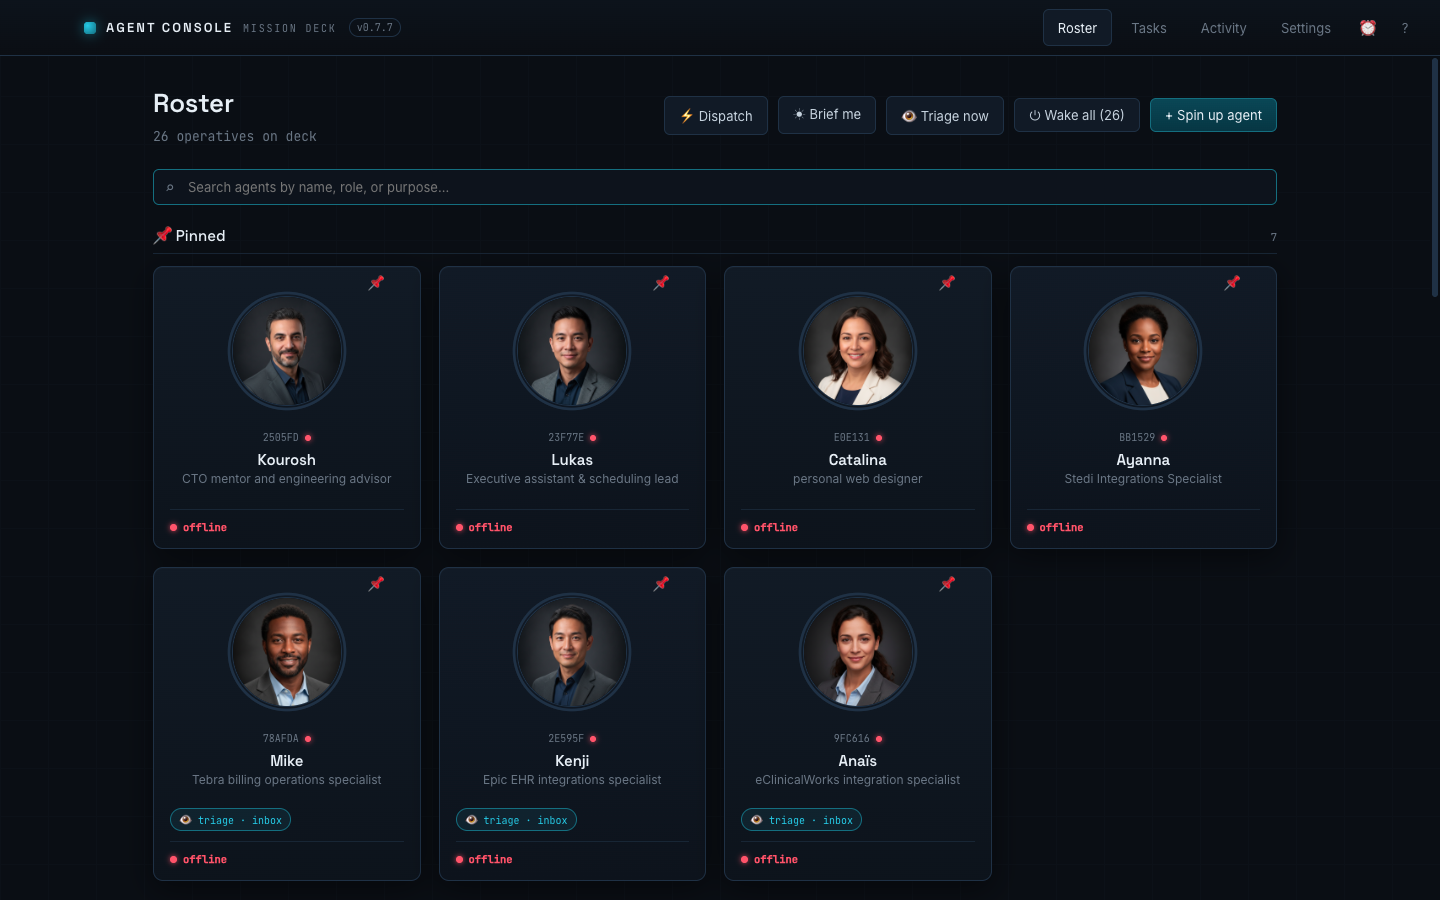Screen dimensions: 1440x900
Task: Focus the agent search field
Action: pos(715,187)
